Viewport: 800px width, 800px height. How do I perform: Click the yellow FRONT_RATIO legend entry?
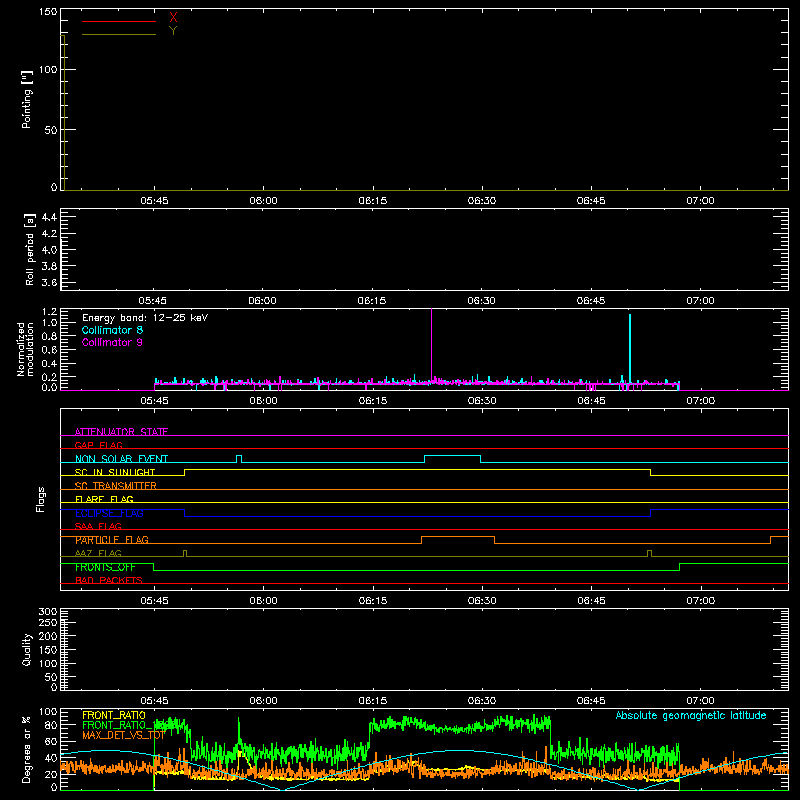[114, 715]
